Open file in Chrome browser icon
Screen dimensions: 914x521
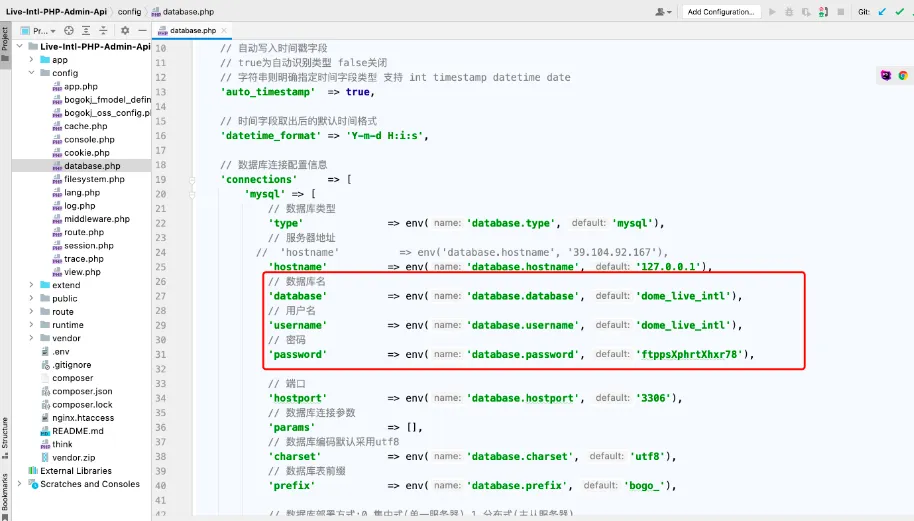(903, 76)
